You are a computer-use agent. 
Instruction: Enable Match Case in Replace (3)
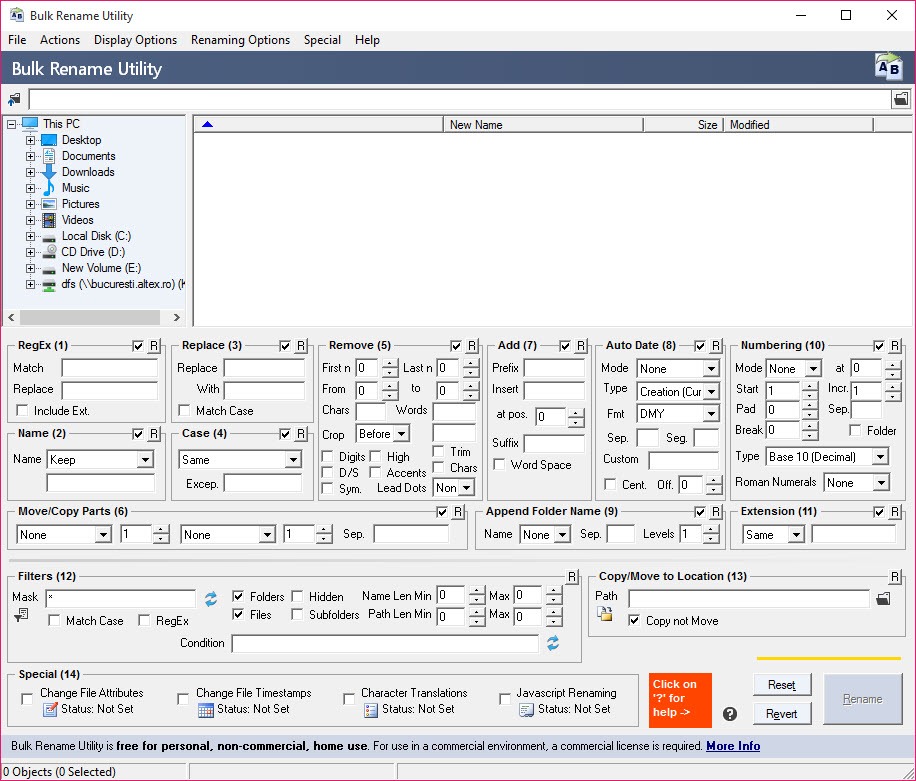pyautogui.click(x=184, y=410)
